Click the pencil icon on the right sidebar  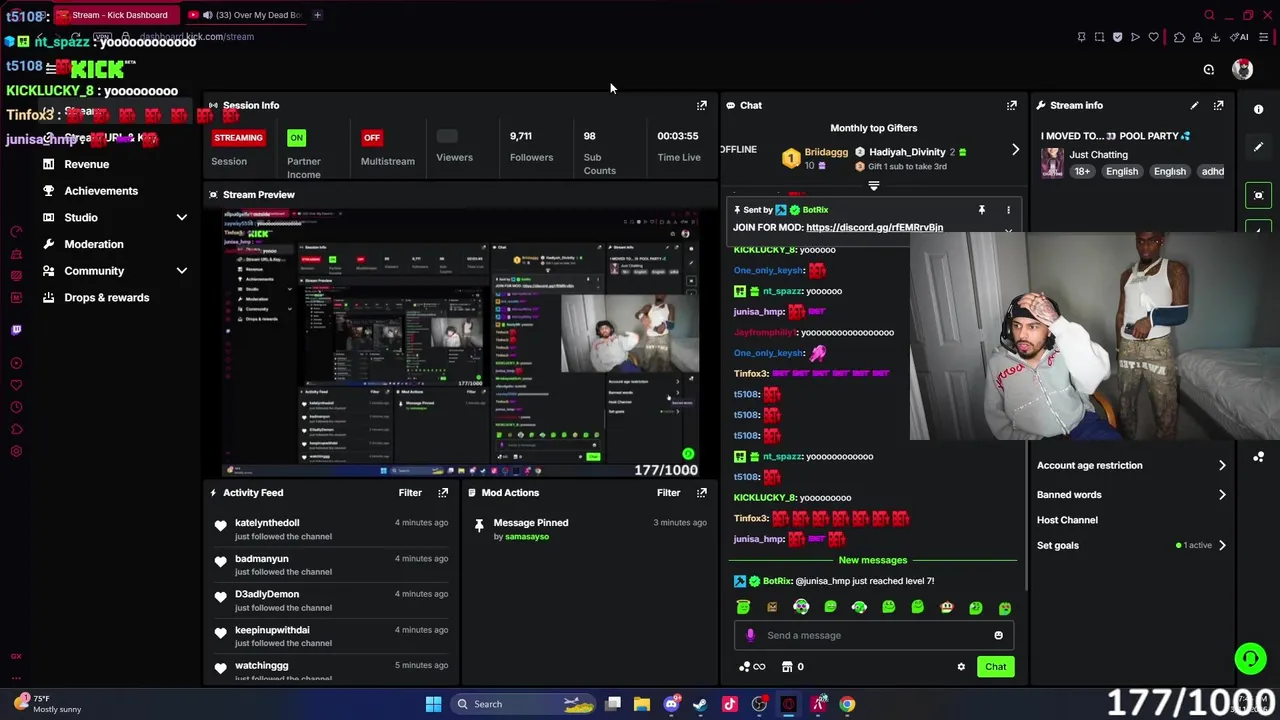pyautogui.click(x=1259, y=147)
